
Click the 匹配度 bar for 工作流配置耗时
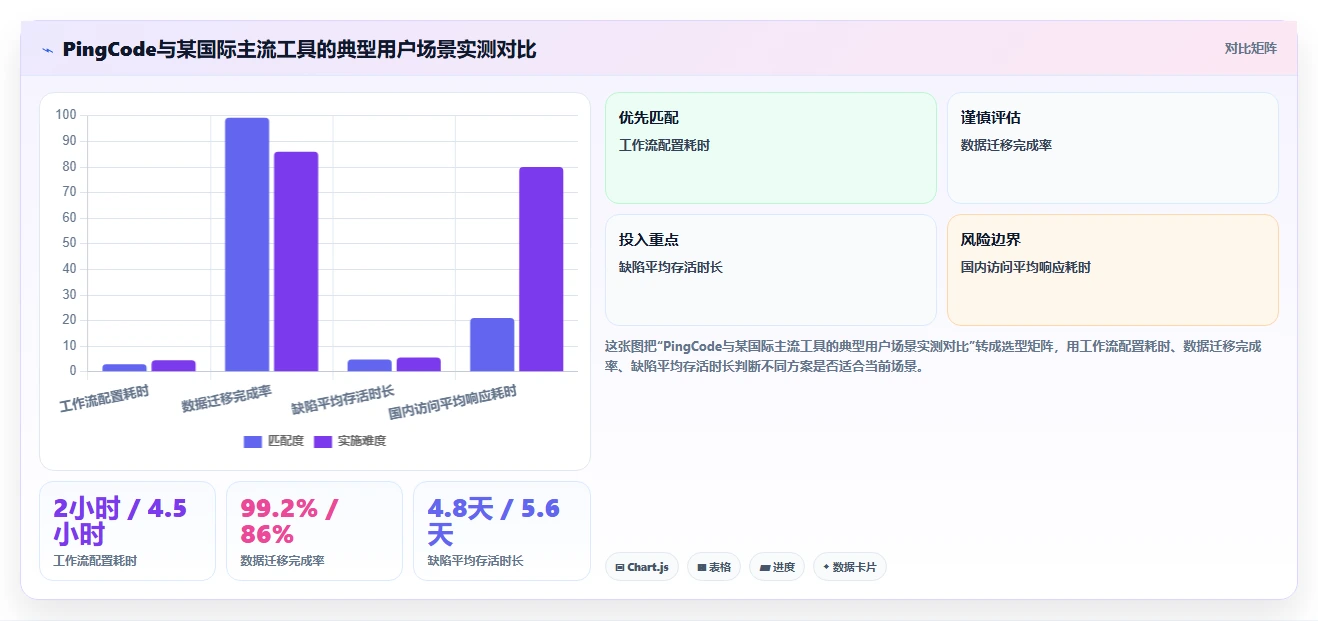point(124,368)
